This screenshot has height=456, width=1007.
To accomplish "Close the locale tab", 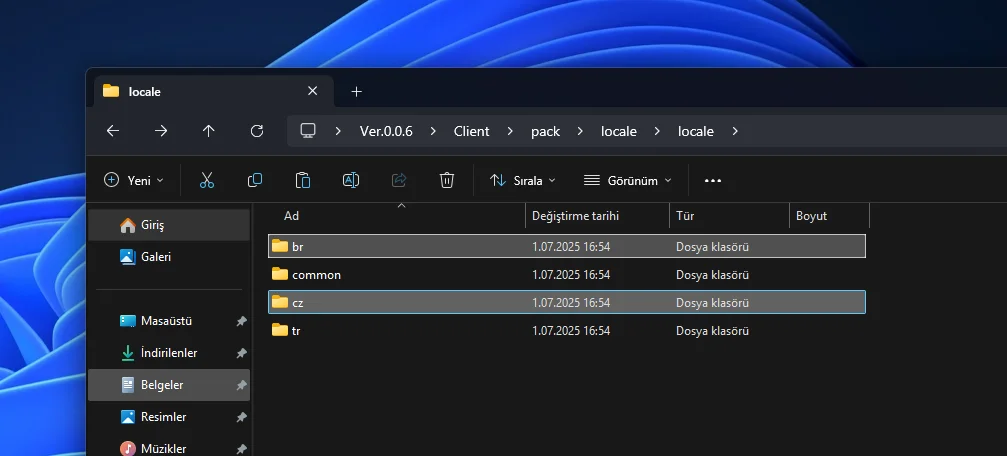I will [x=313, y=91].
